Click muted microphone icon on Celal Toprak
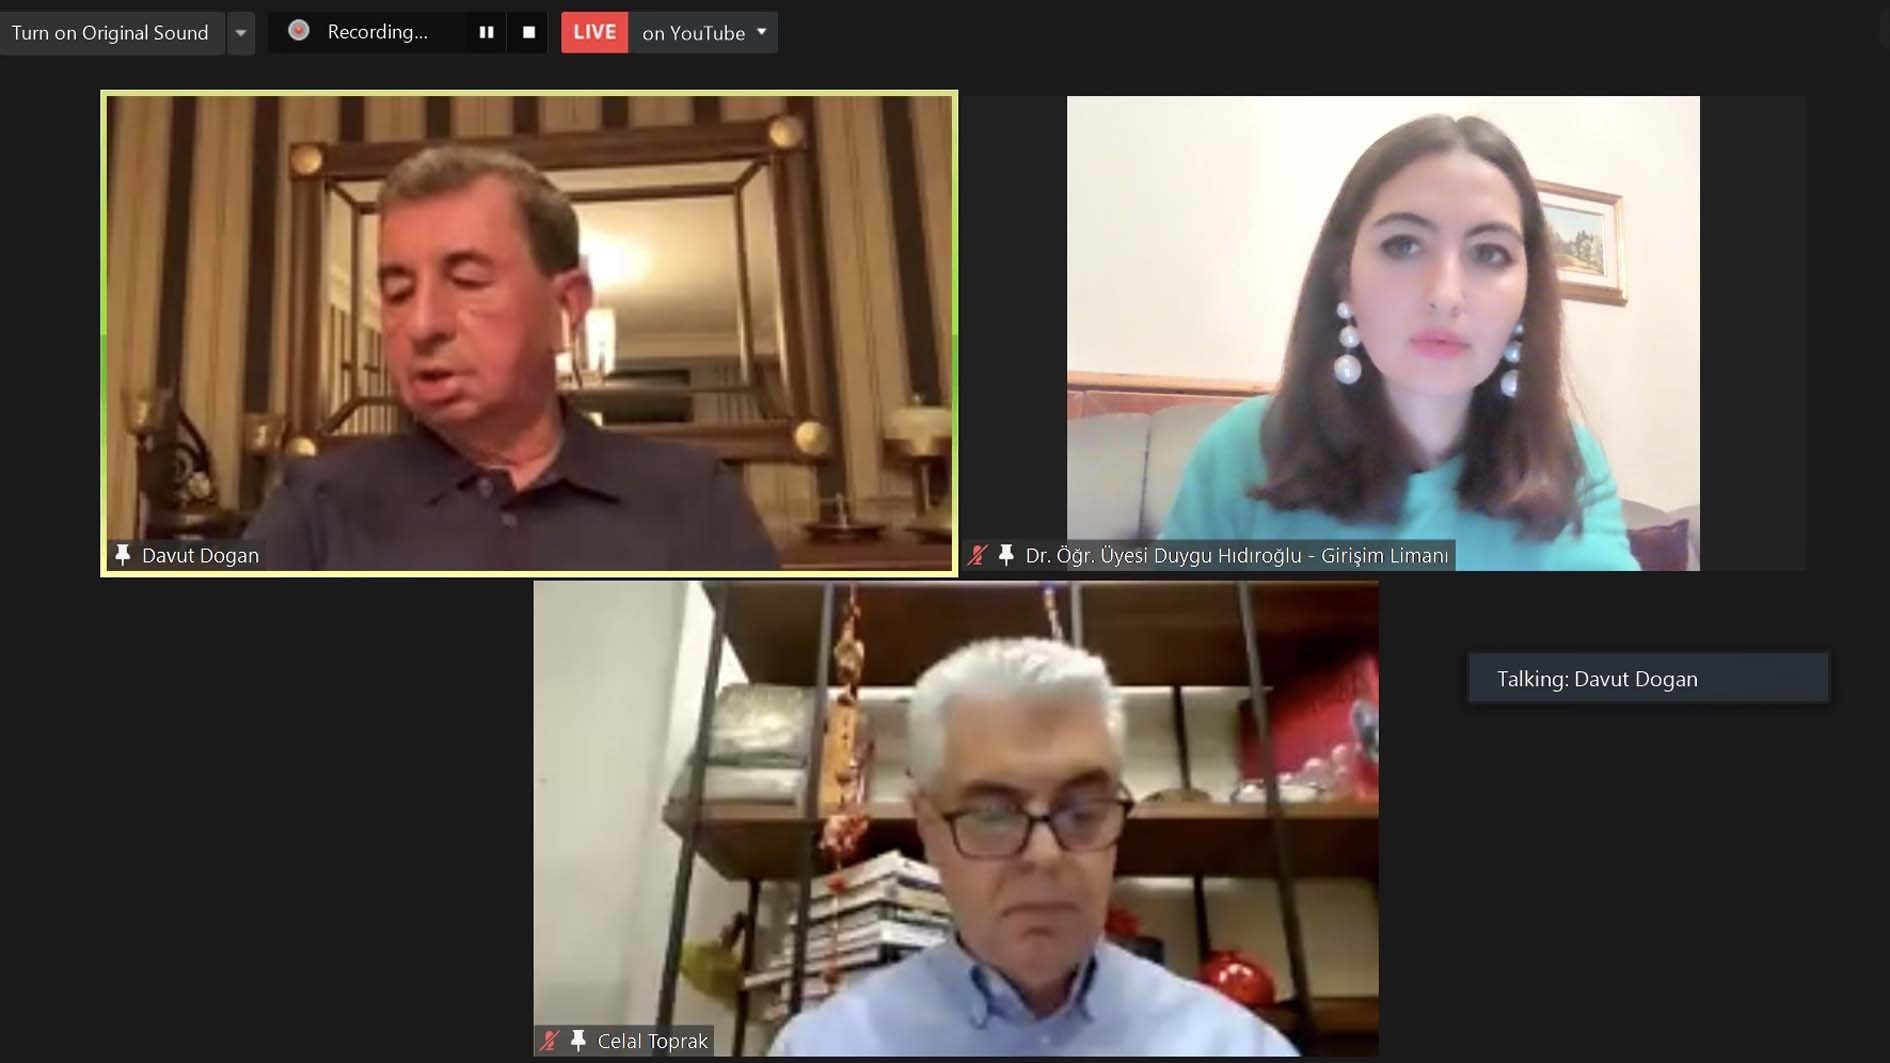 (549, 1041)
